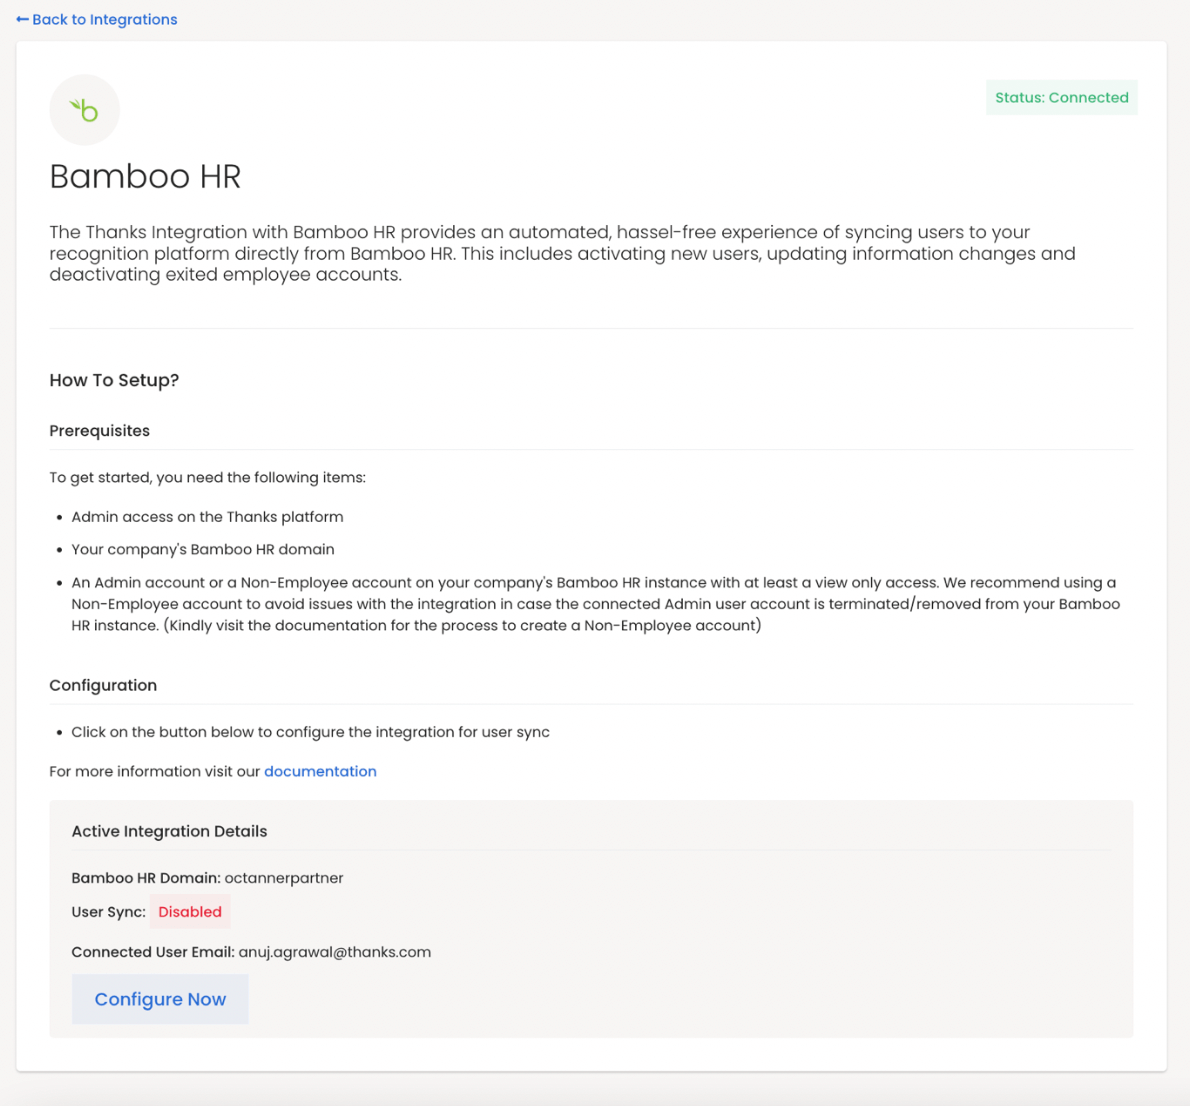The image size is (1190, 1106).
Task: Click the Prerequisites section heading
Action: 99,431
